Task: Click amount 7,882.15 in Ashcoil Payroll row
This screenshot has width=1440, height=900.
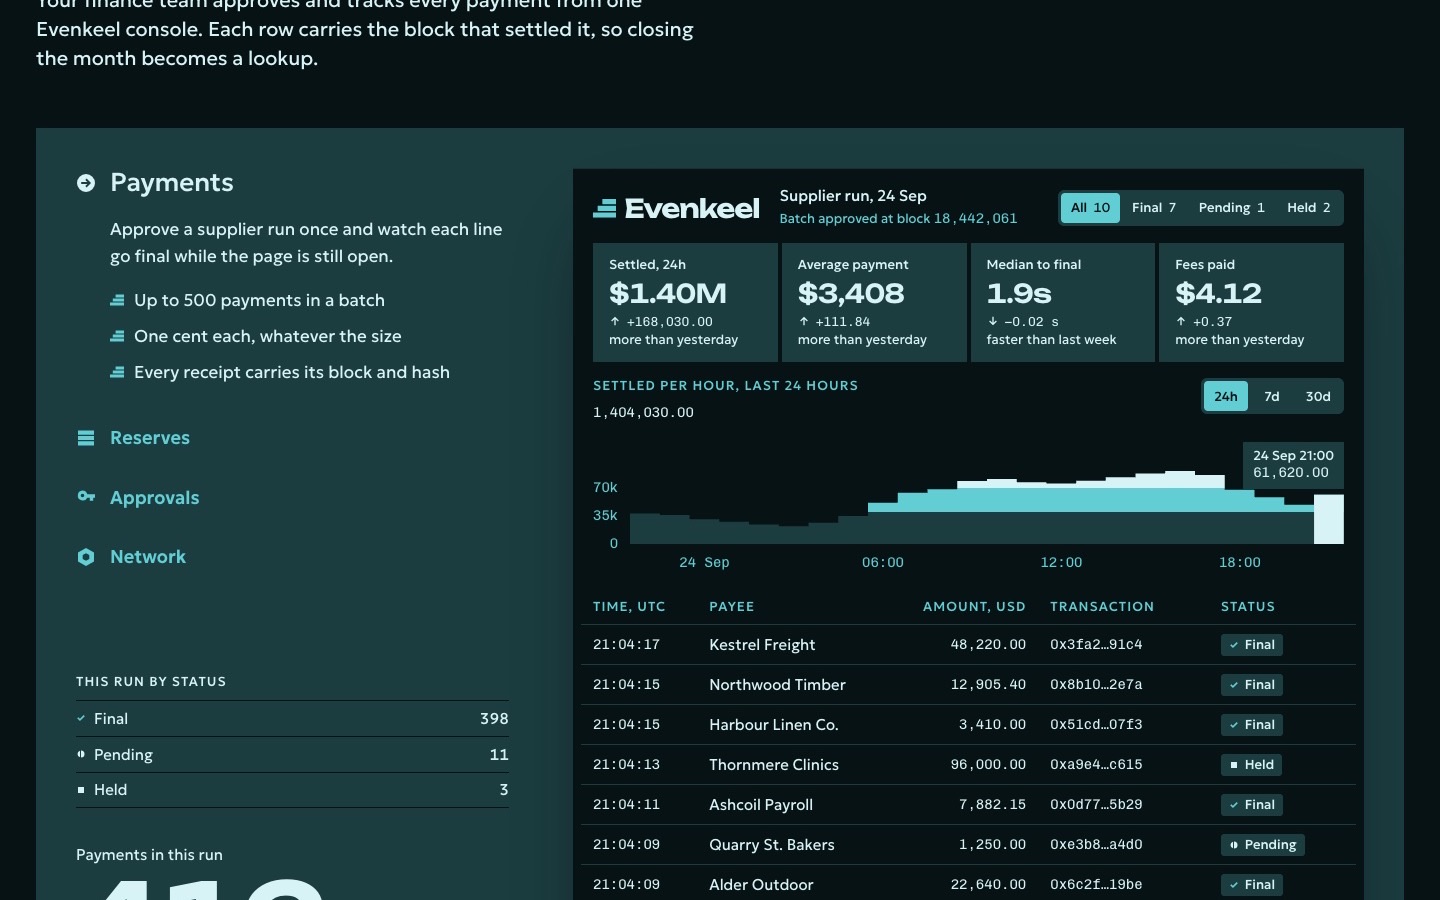Action: point(992,805)
